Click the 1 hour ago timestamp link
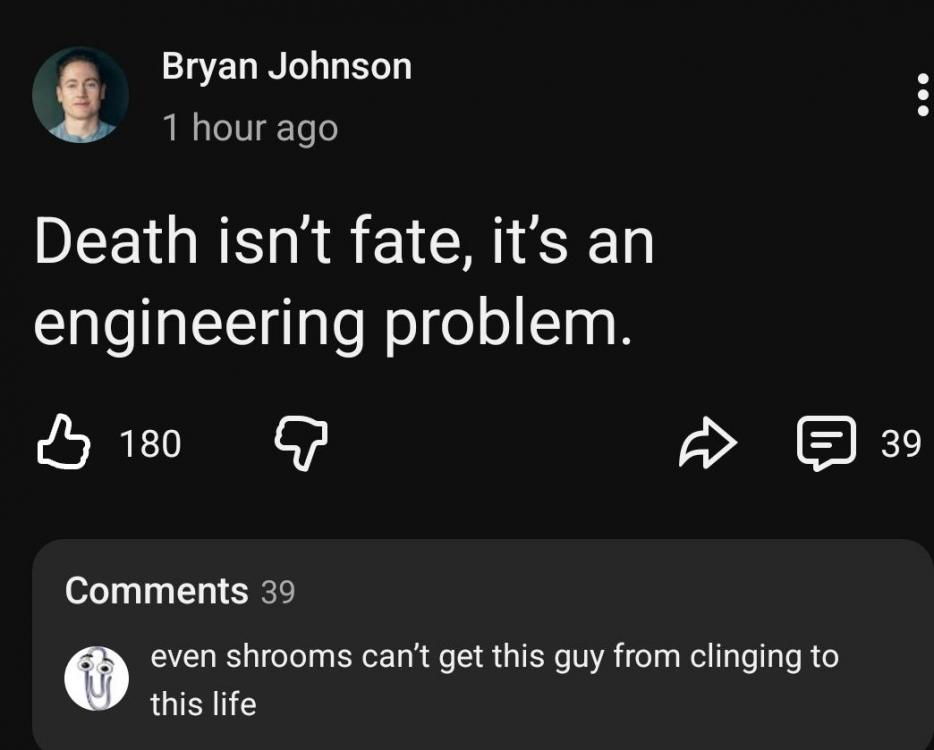Viewport: 934px width, 750px height. [249, 127]
